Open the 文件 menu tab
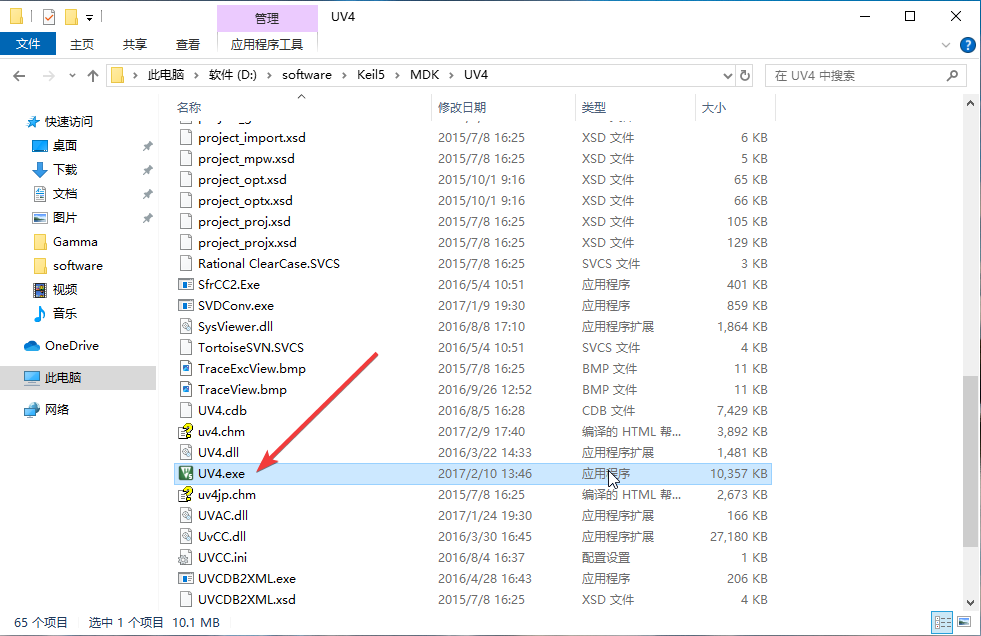This screenshot has height=636, width=981. click(28, 44)
